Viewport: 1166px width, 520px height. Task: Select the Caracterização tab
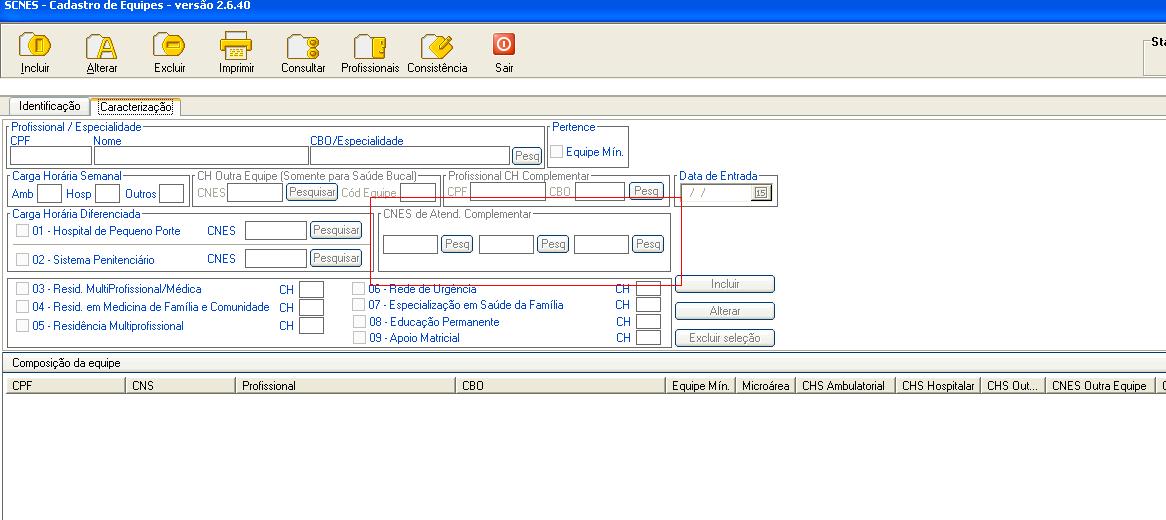[x=136, y=107]
